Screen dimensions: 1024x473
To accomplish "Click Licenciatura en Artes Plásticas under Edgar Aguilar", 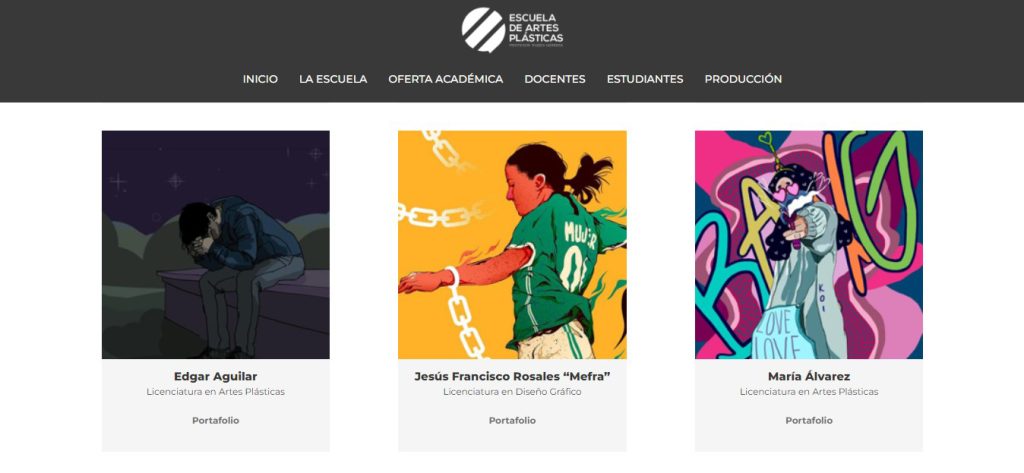I will click(x=216, y=392).
